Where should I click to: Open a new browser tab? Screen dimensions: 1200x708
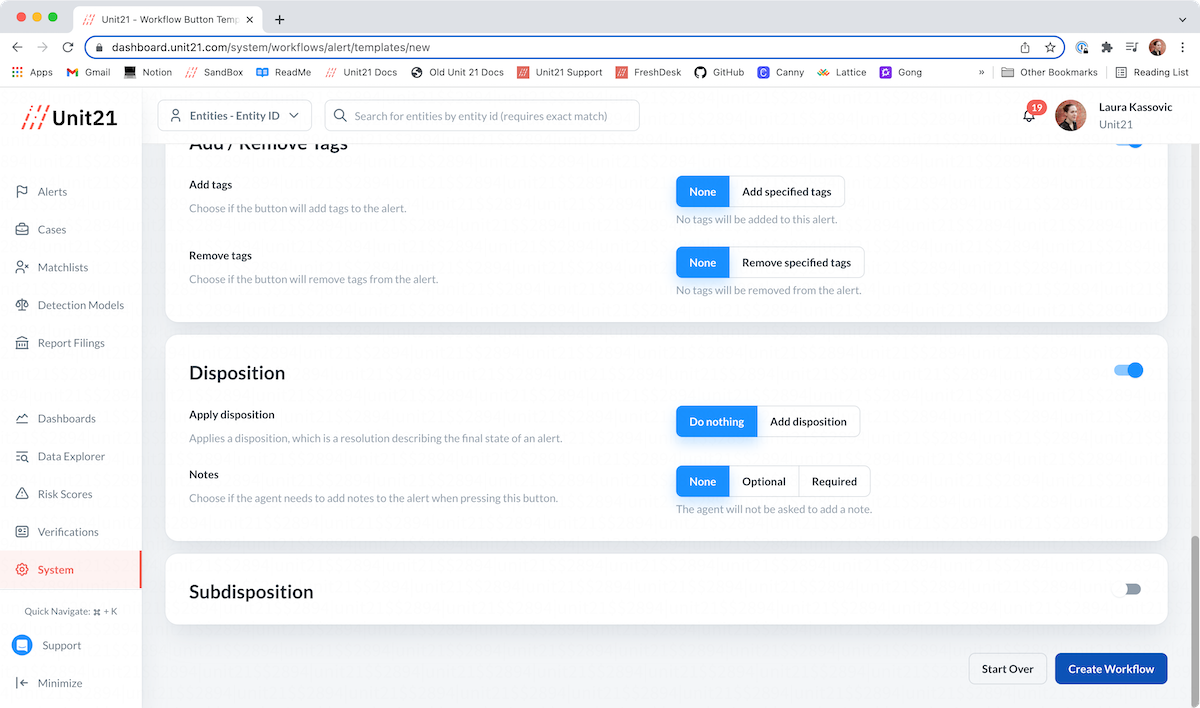279,19
